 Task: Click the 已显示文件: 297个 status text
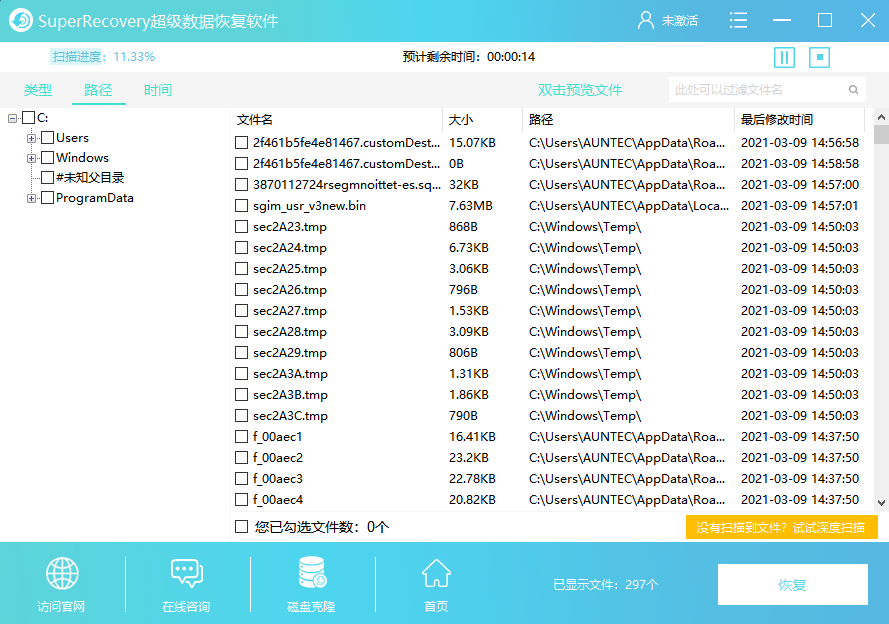606,584
